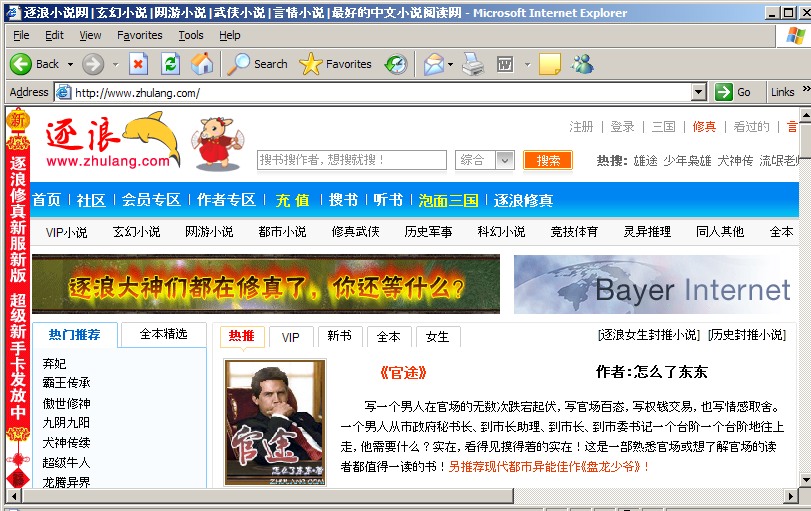Open the Messenger icon in the toolbar
811x511 pixels.
582,64
